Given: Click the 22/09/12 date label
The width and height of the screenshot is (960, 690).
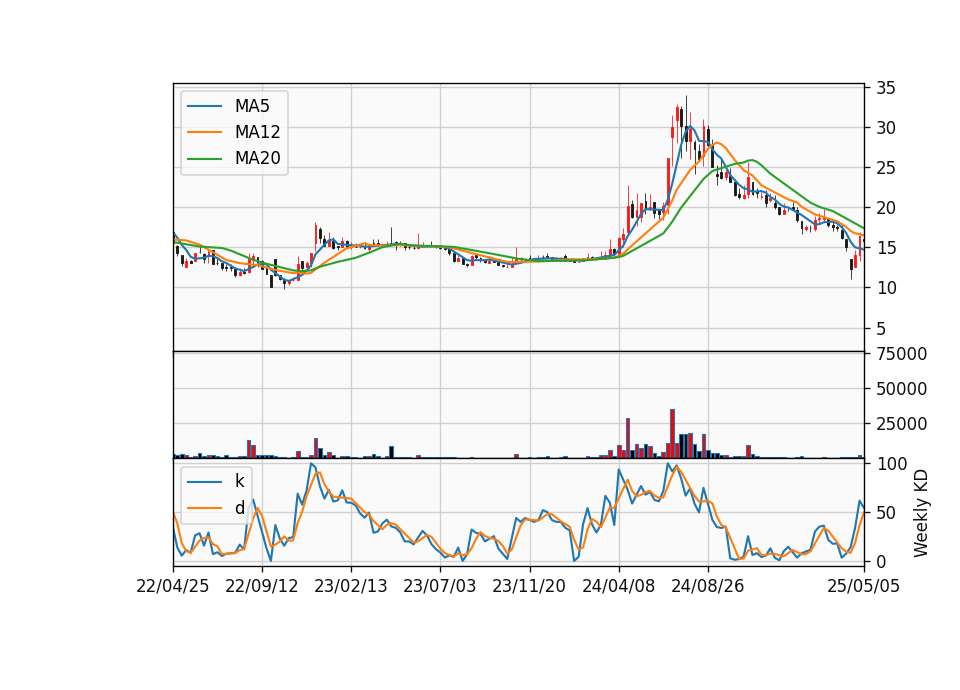Looking at the screenshot, I should 262,587.
